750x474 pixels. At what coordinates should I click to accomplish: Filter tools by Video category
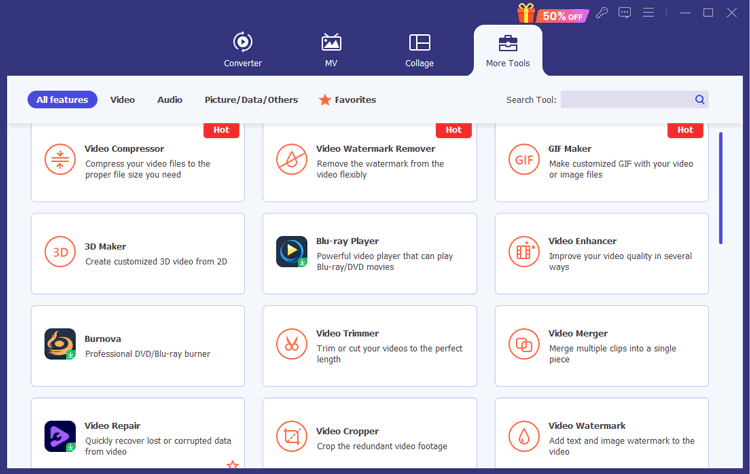(122, 99)
